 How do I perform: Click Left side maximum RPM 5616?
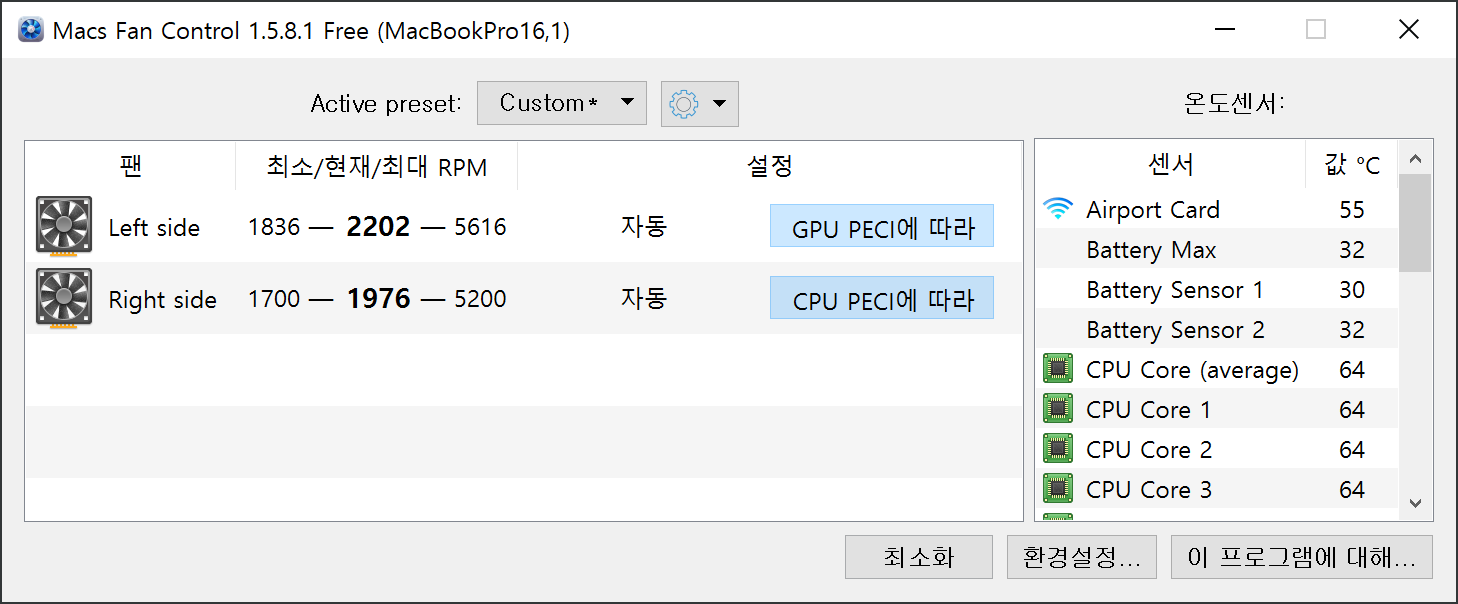pyautogui.click(x=480, y=227)
